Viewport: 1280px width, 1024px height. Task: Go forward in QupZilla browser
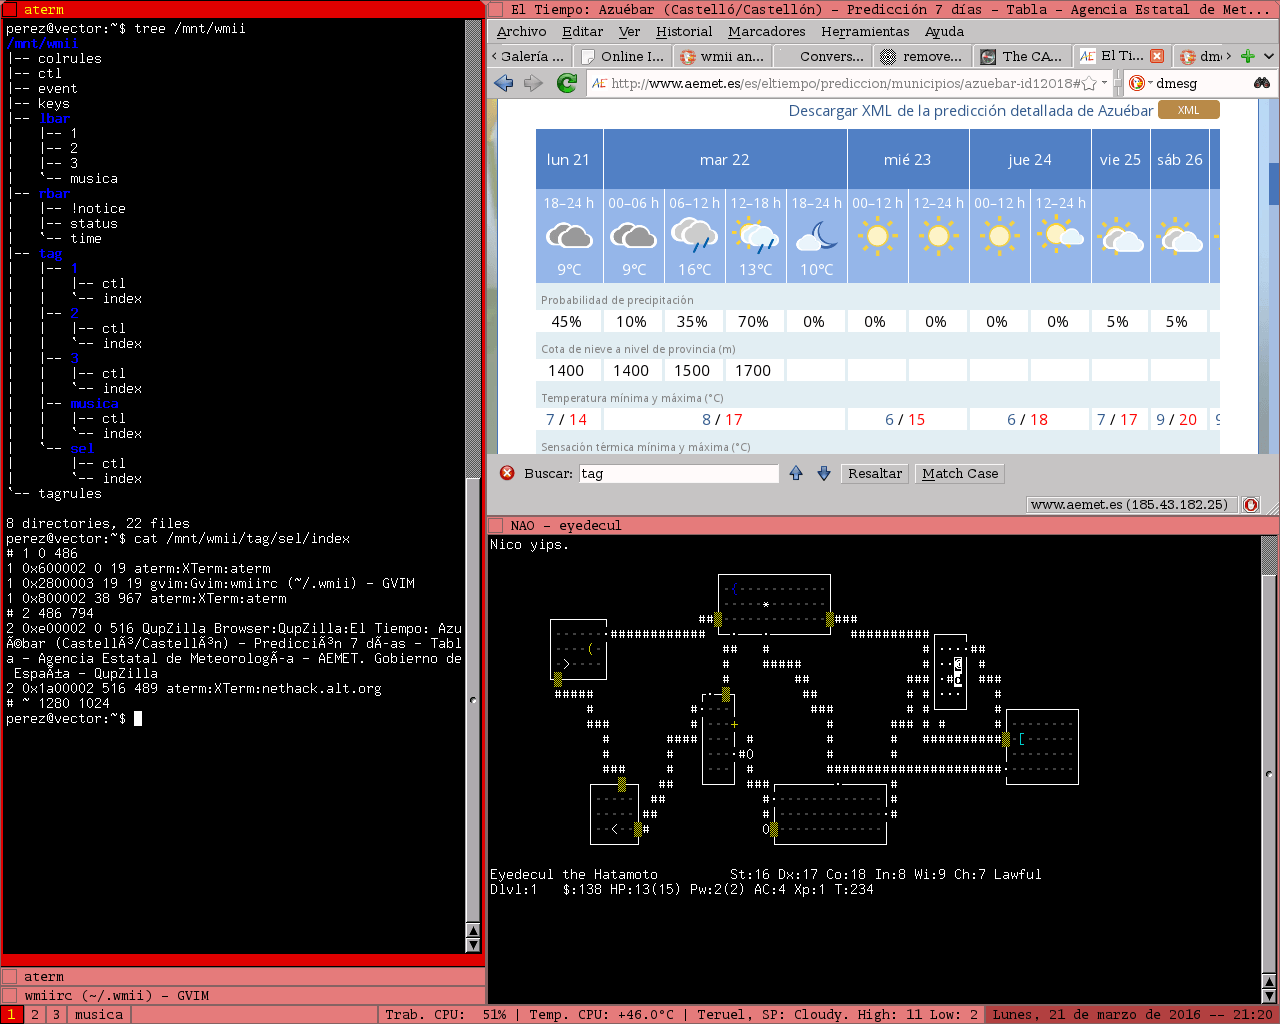coord(534,83)
